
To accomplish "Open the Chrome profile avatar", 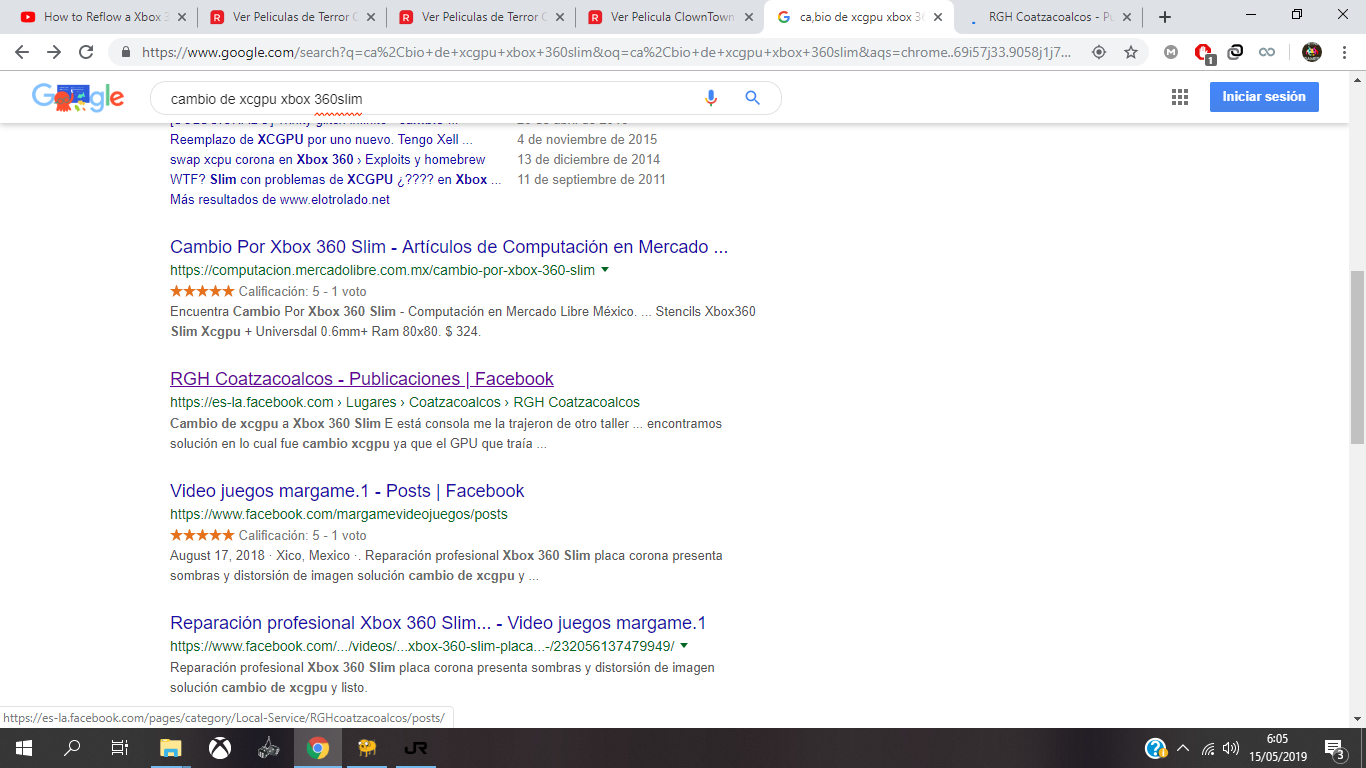I will pos(1312,52).
